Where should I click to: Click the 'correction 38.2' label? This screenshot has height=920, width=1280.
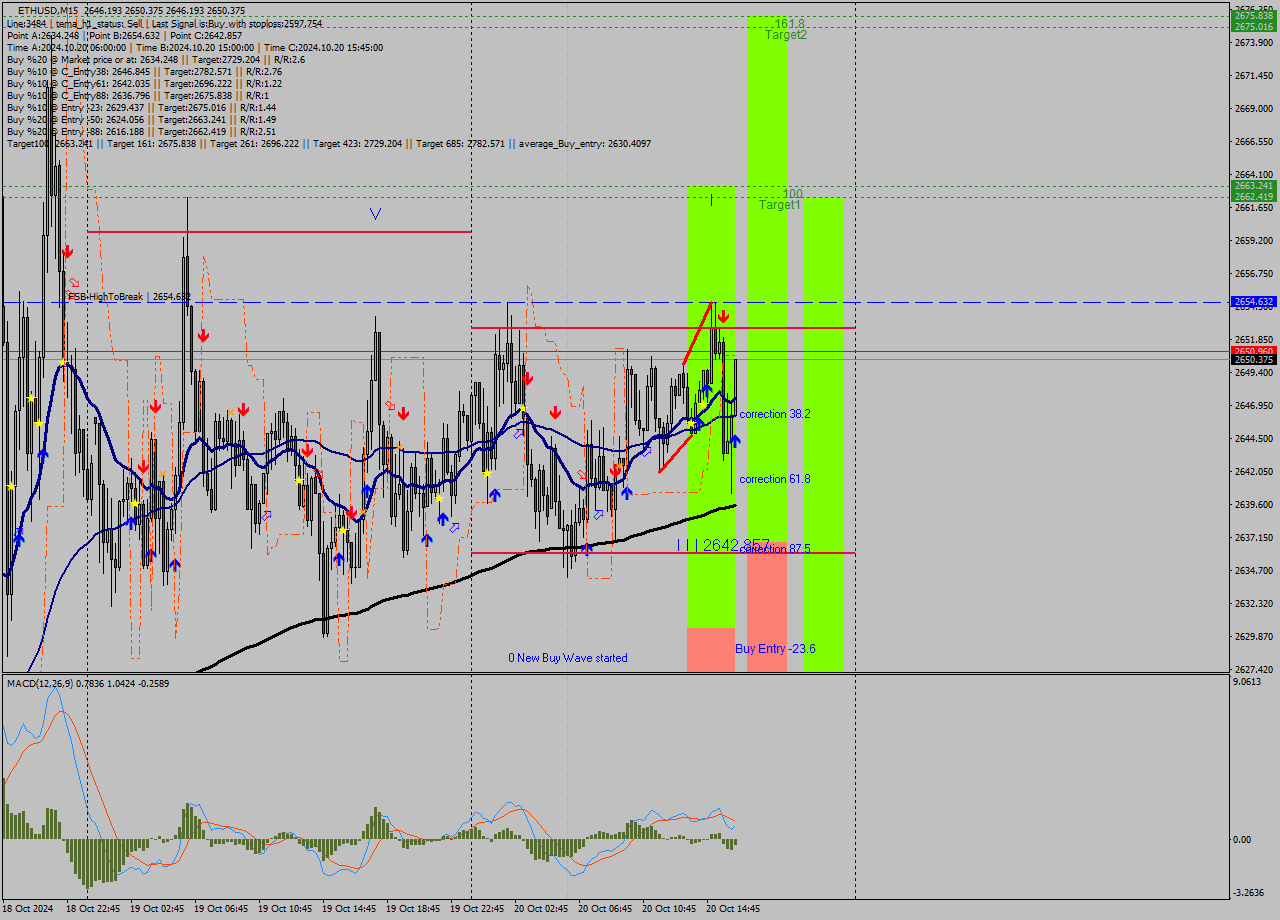pos(775,413)
